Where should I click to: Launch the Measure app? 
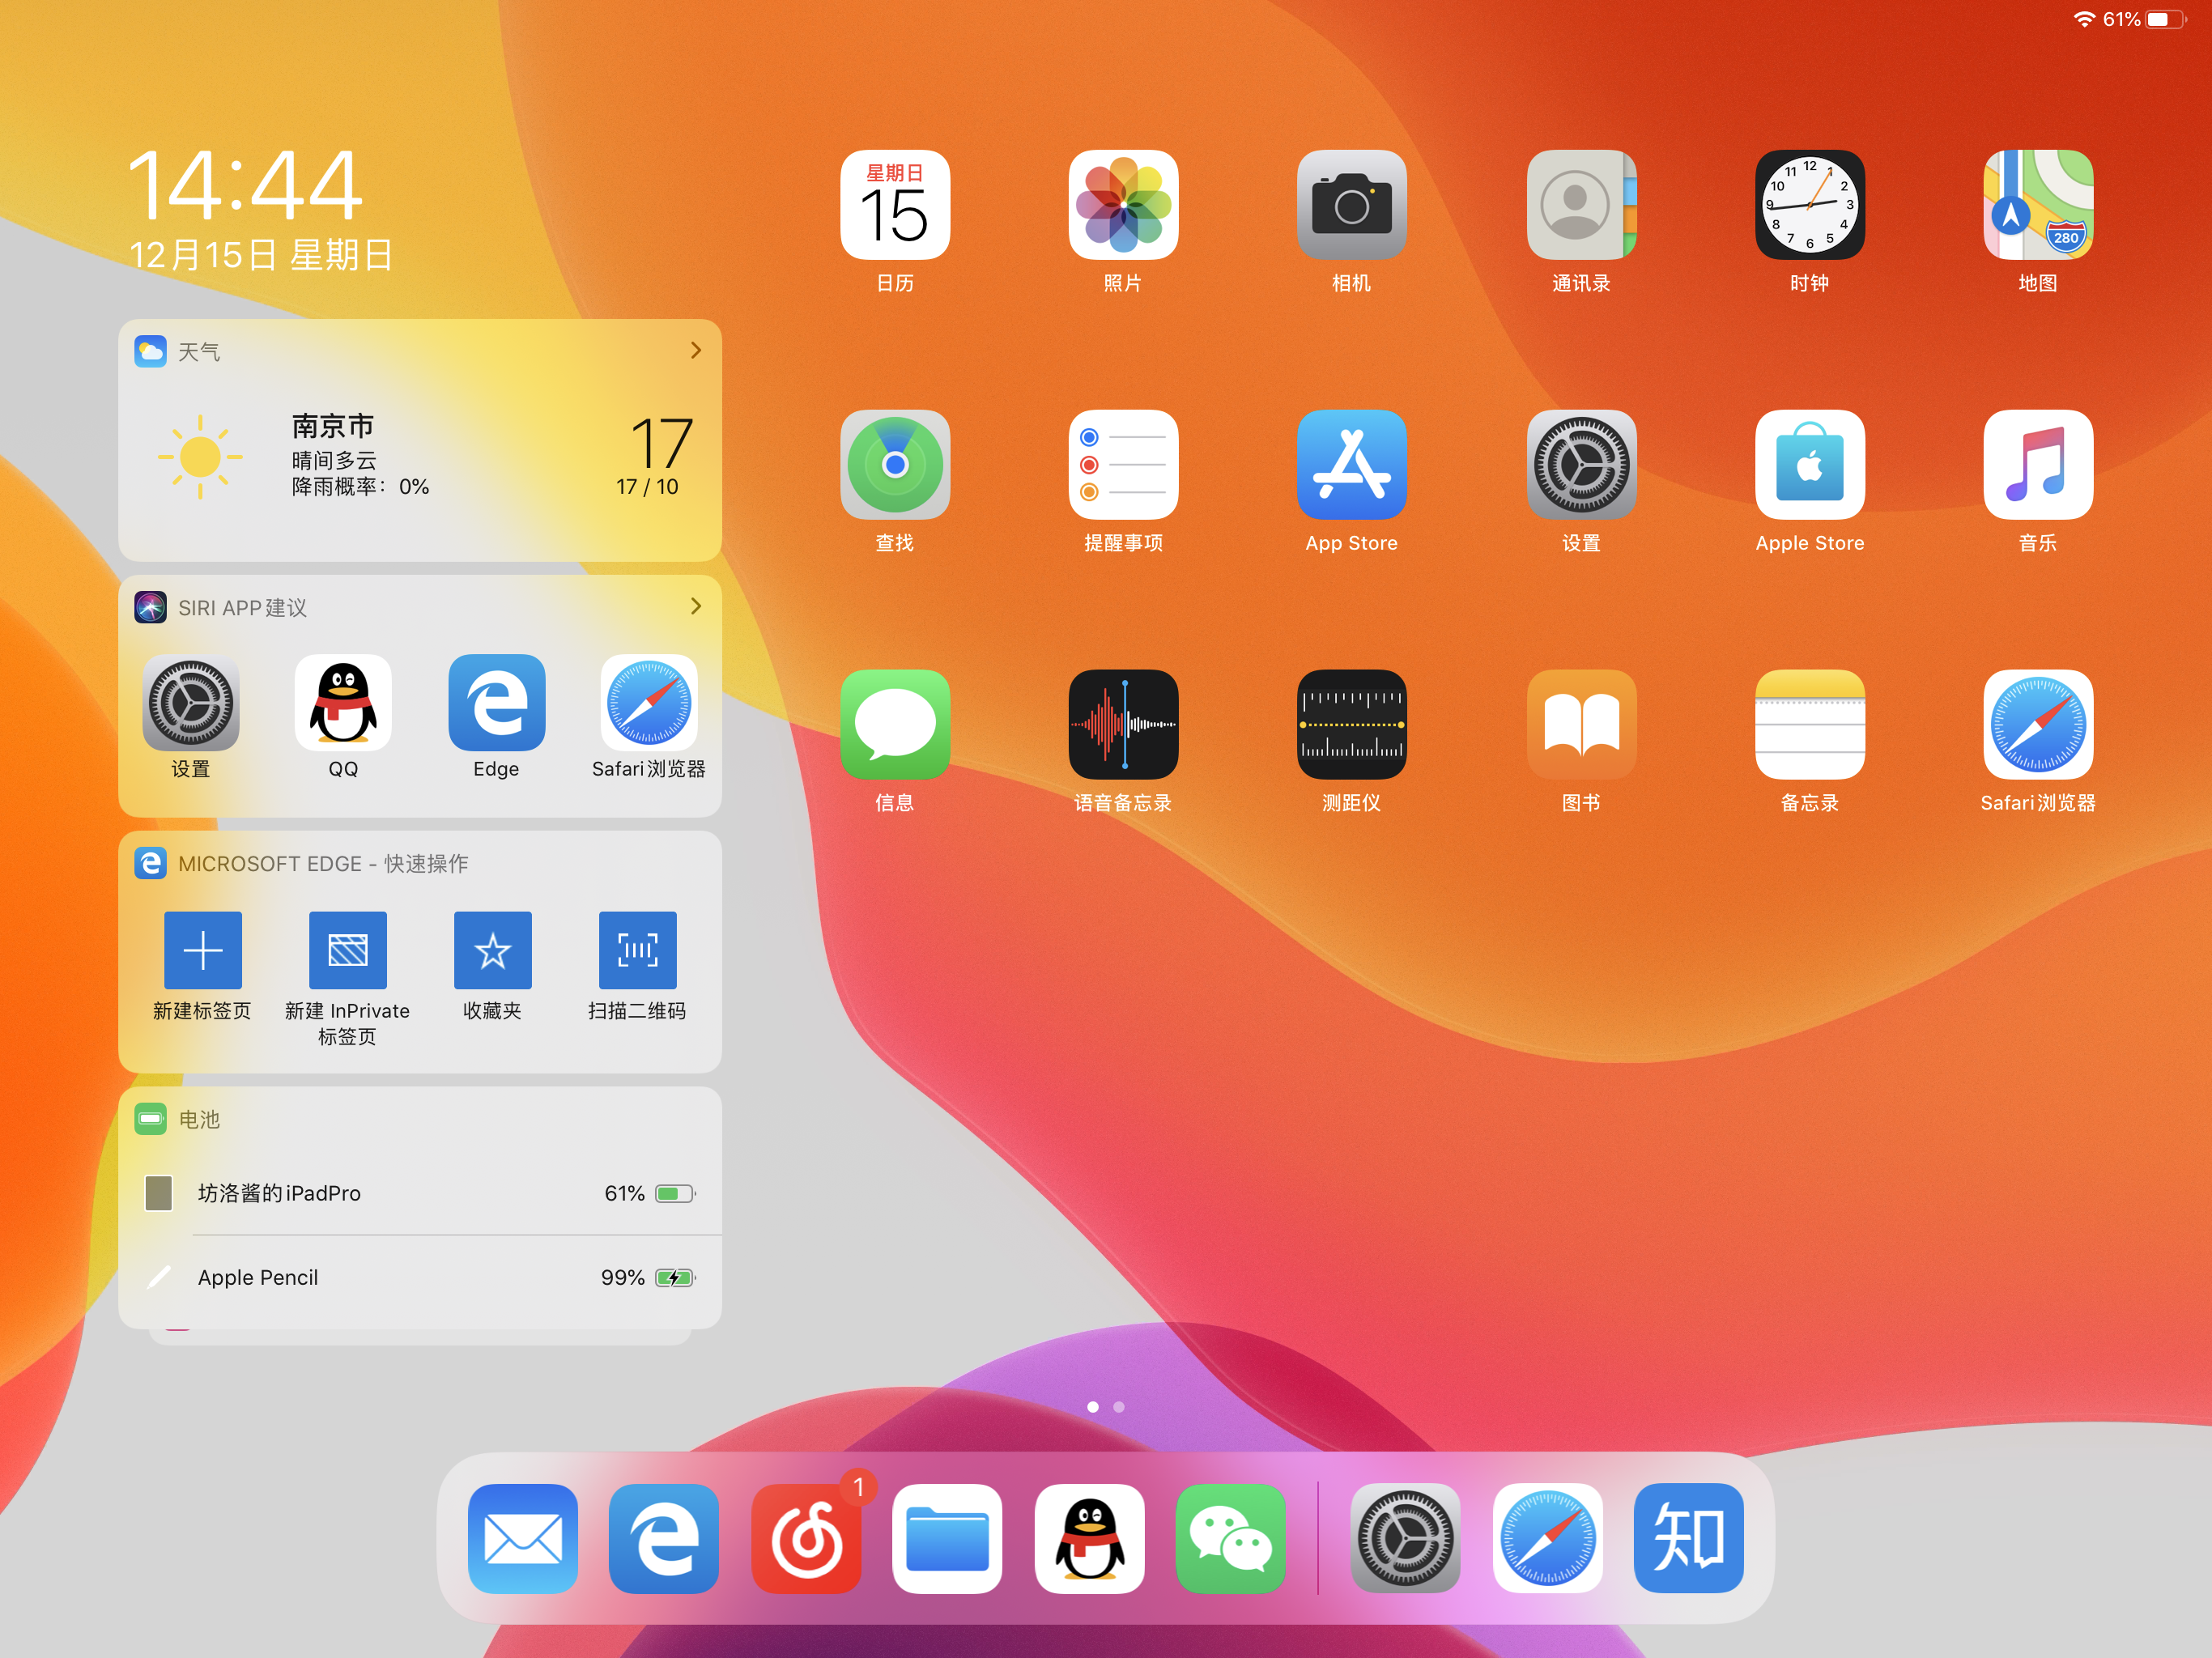coord(1351,724)
